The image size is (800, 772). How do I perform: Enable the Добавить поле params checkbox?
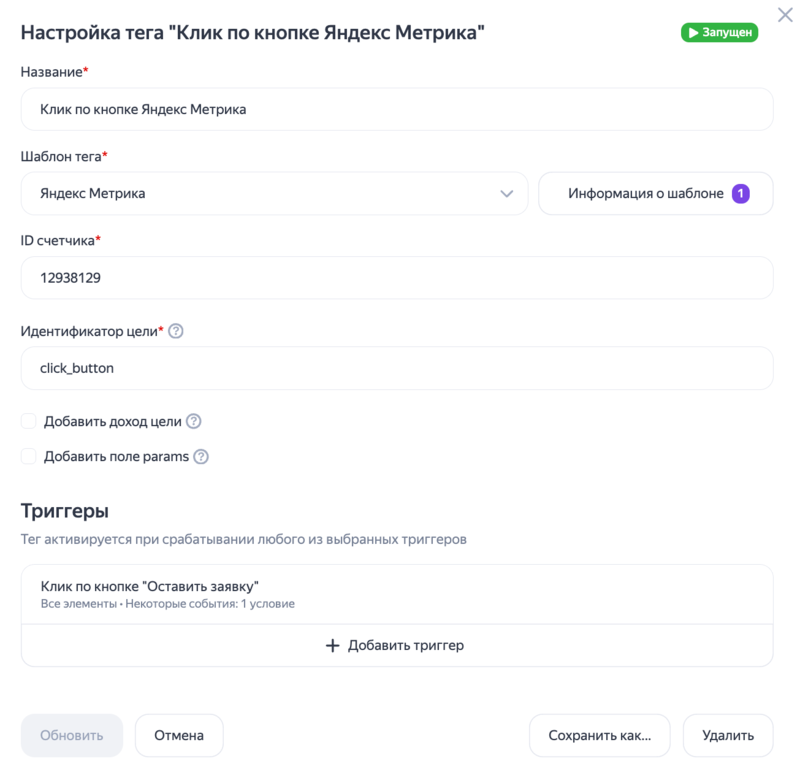pyautogui.click(x=29, y=457)
